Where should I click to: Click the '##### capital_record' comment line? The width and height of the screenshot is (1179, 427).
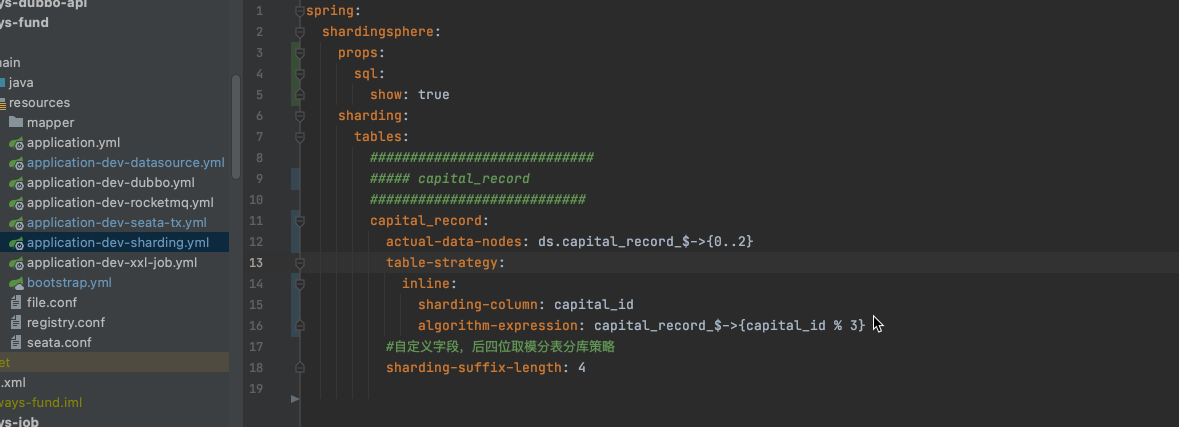pos(450,179)
